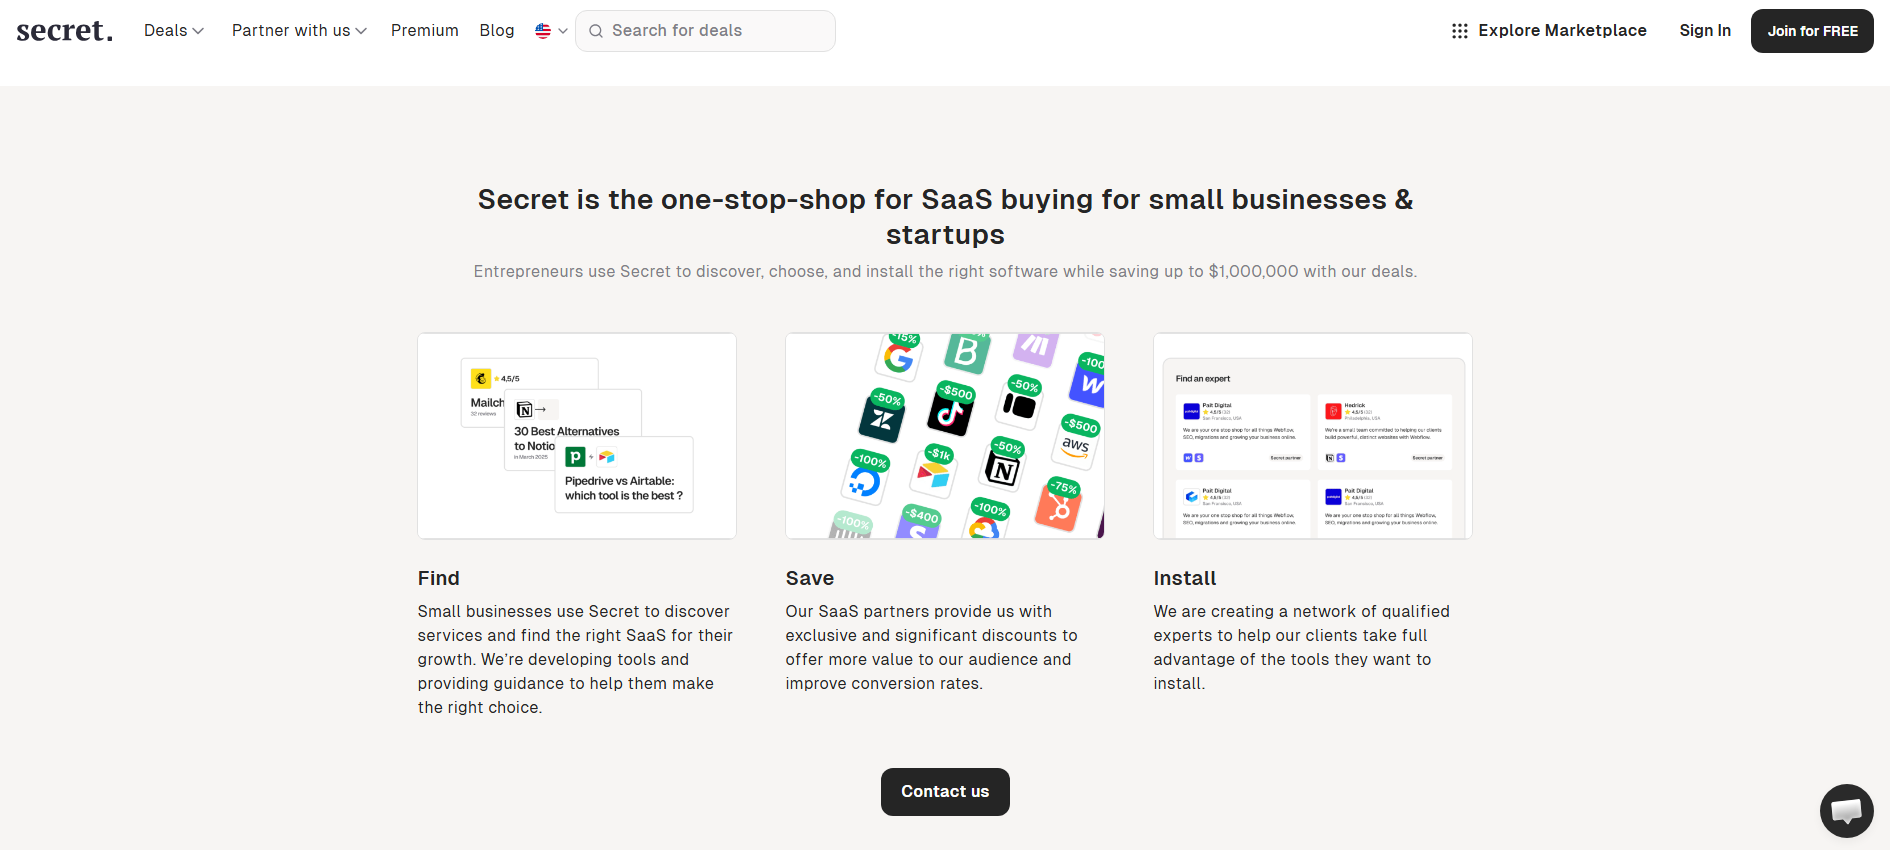Click the AWS deal icon

point(1076,446)
